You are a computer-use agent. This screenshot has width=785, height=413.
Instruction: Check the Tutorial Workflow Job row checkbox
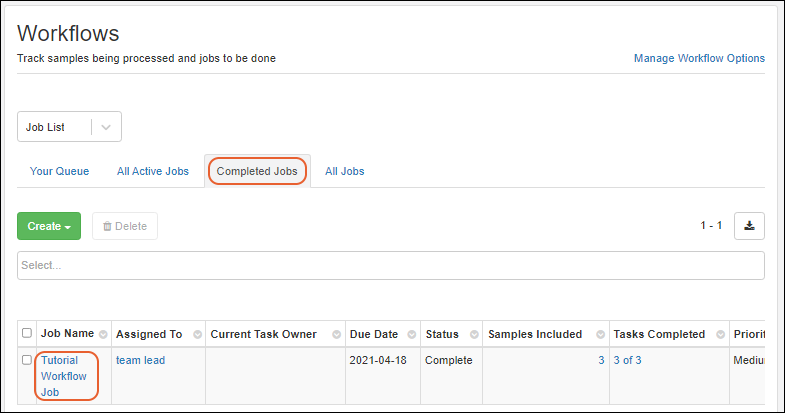point(27,360)
